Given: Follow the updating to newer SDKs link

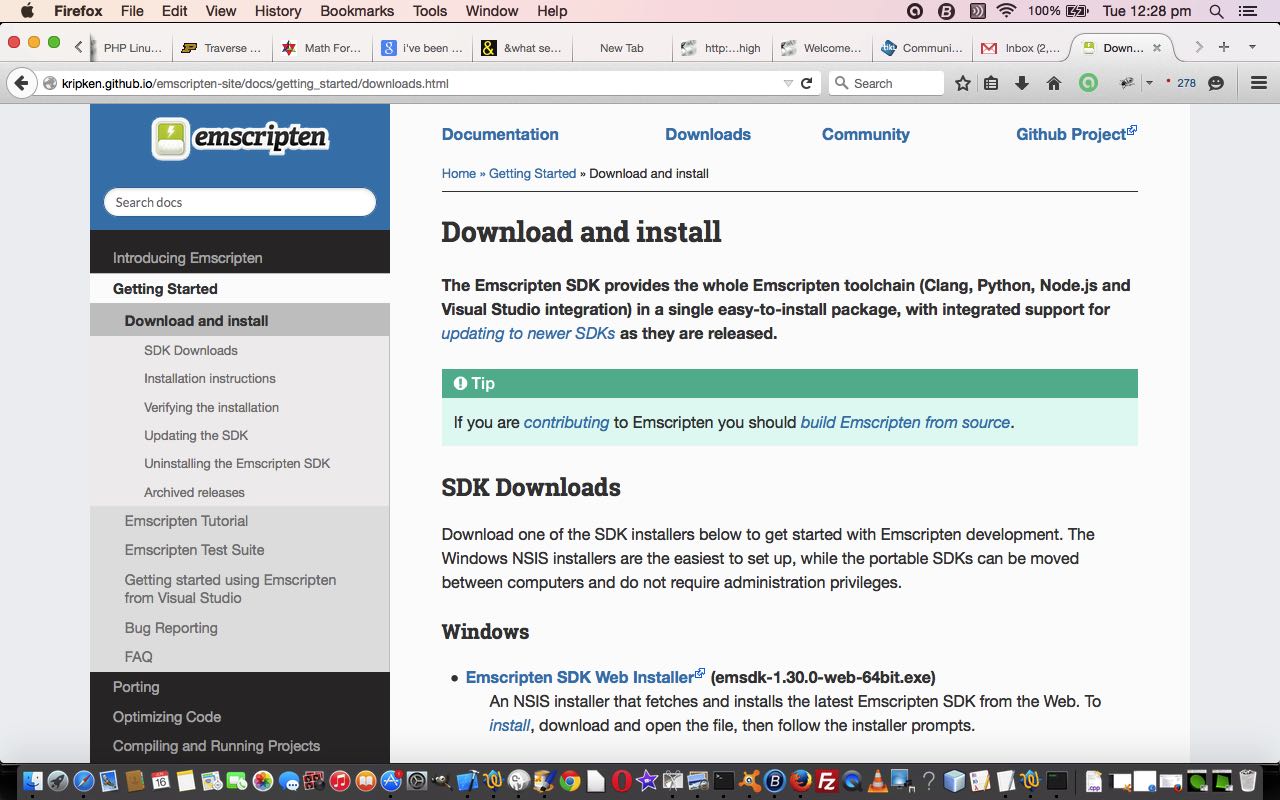Looking at the screenshot, I should [x=528, y=333].
